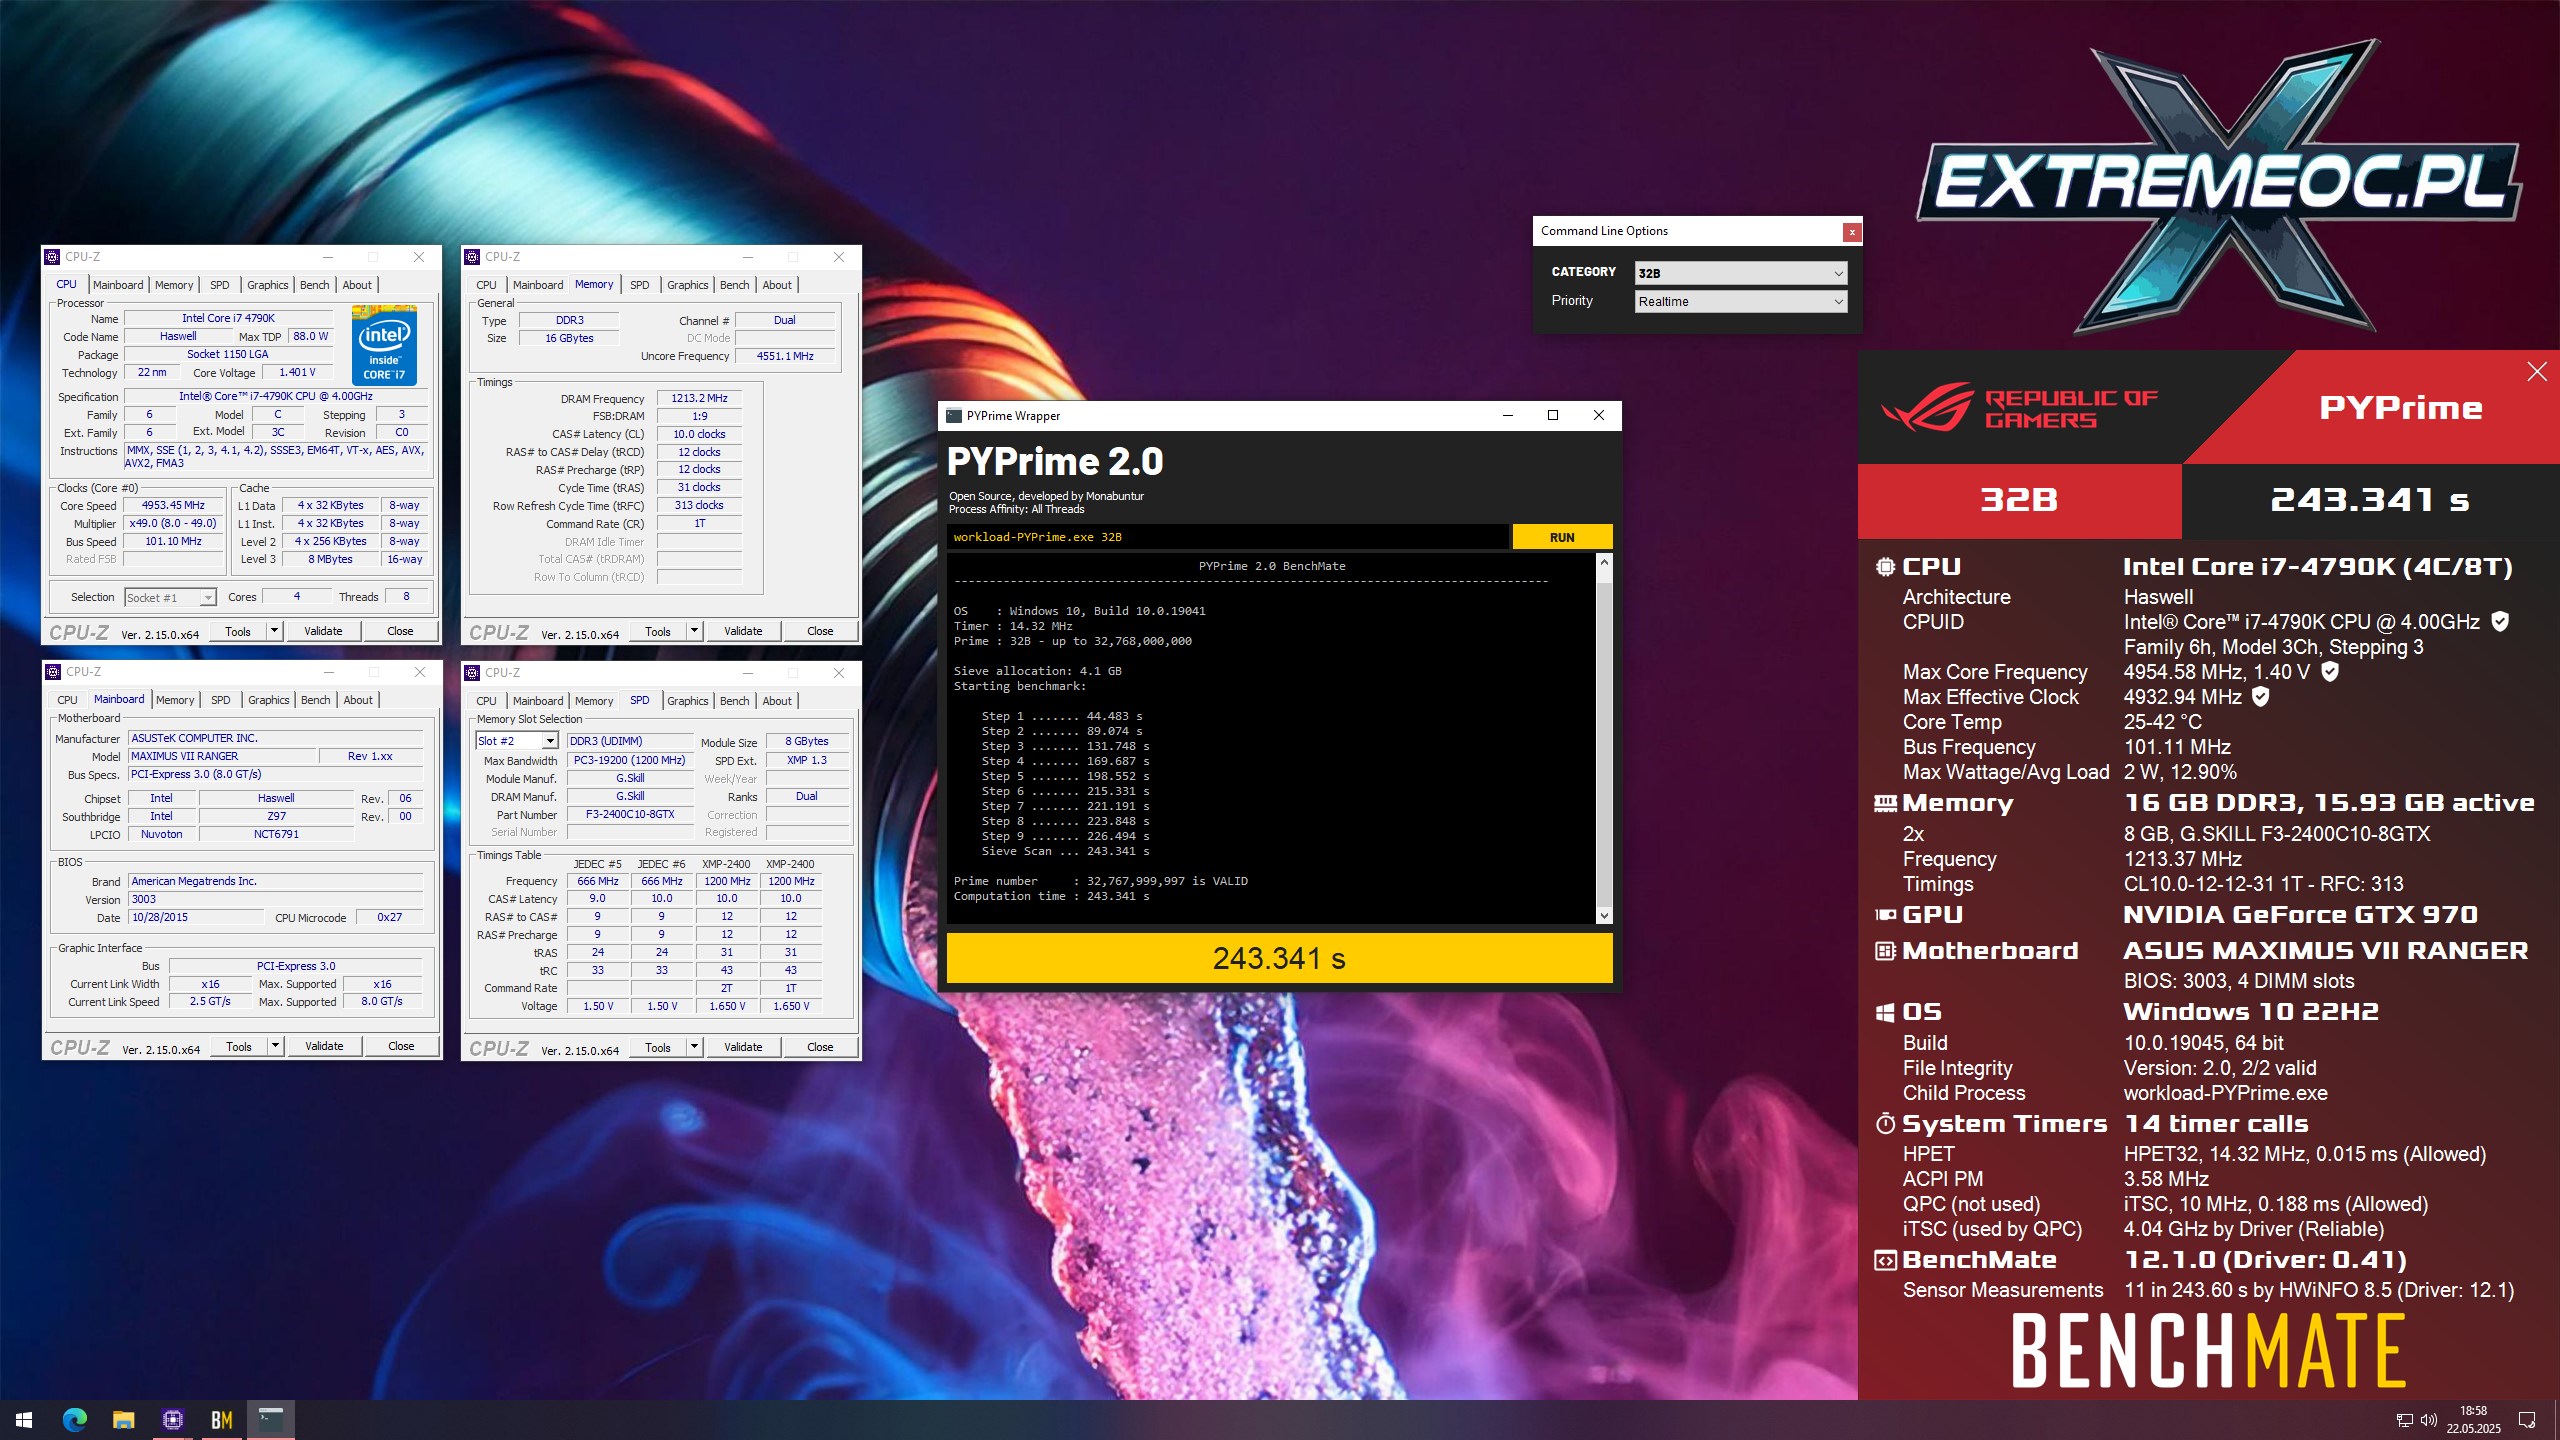Select the CPU tab in the Memory window
This screenshot has height=1440, width=2560.
click(x=486, y=285)
